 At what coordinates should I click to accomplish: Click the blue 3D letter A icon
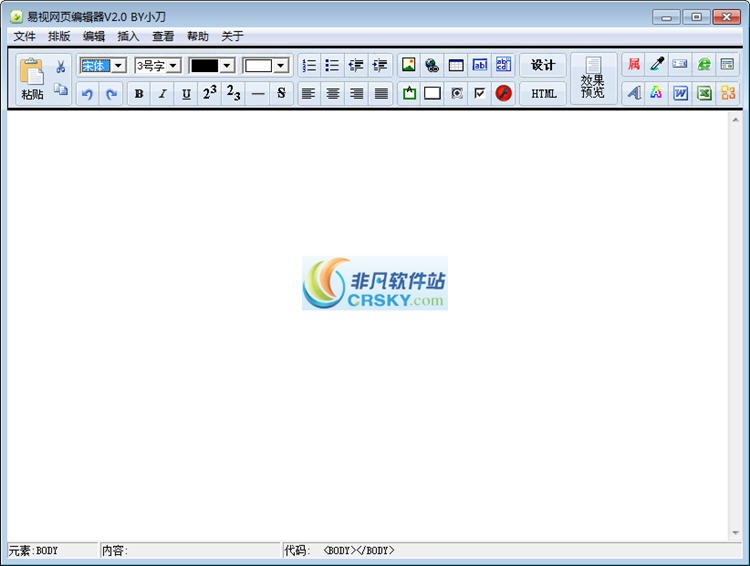[634, 93]
